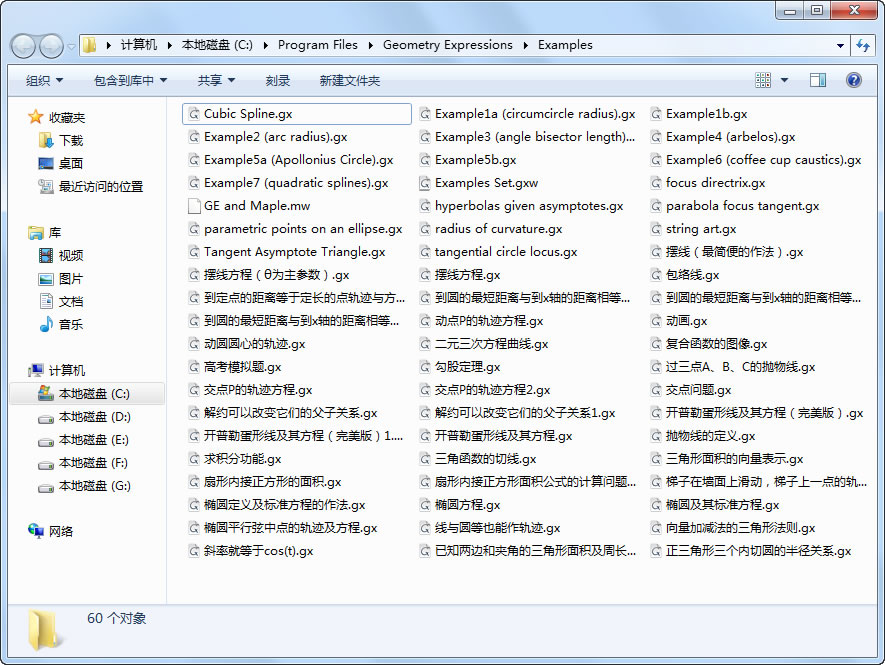885x665 pixels.
Task: Select the Program Files breadcrumb segment
Action: click(x=318, y=45)
